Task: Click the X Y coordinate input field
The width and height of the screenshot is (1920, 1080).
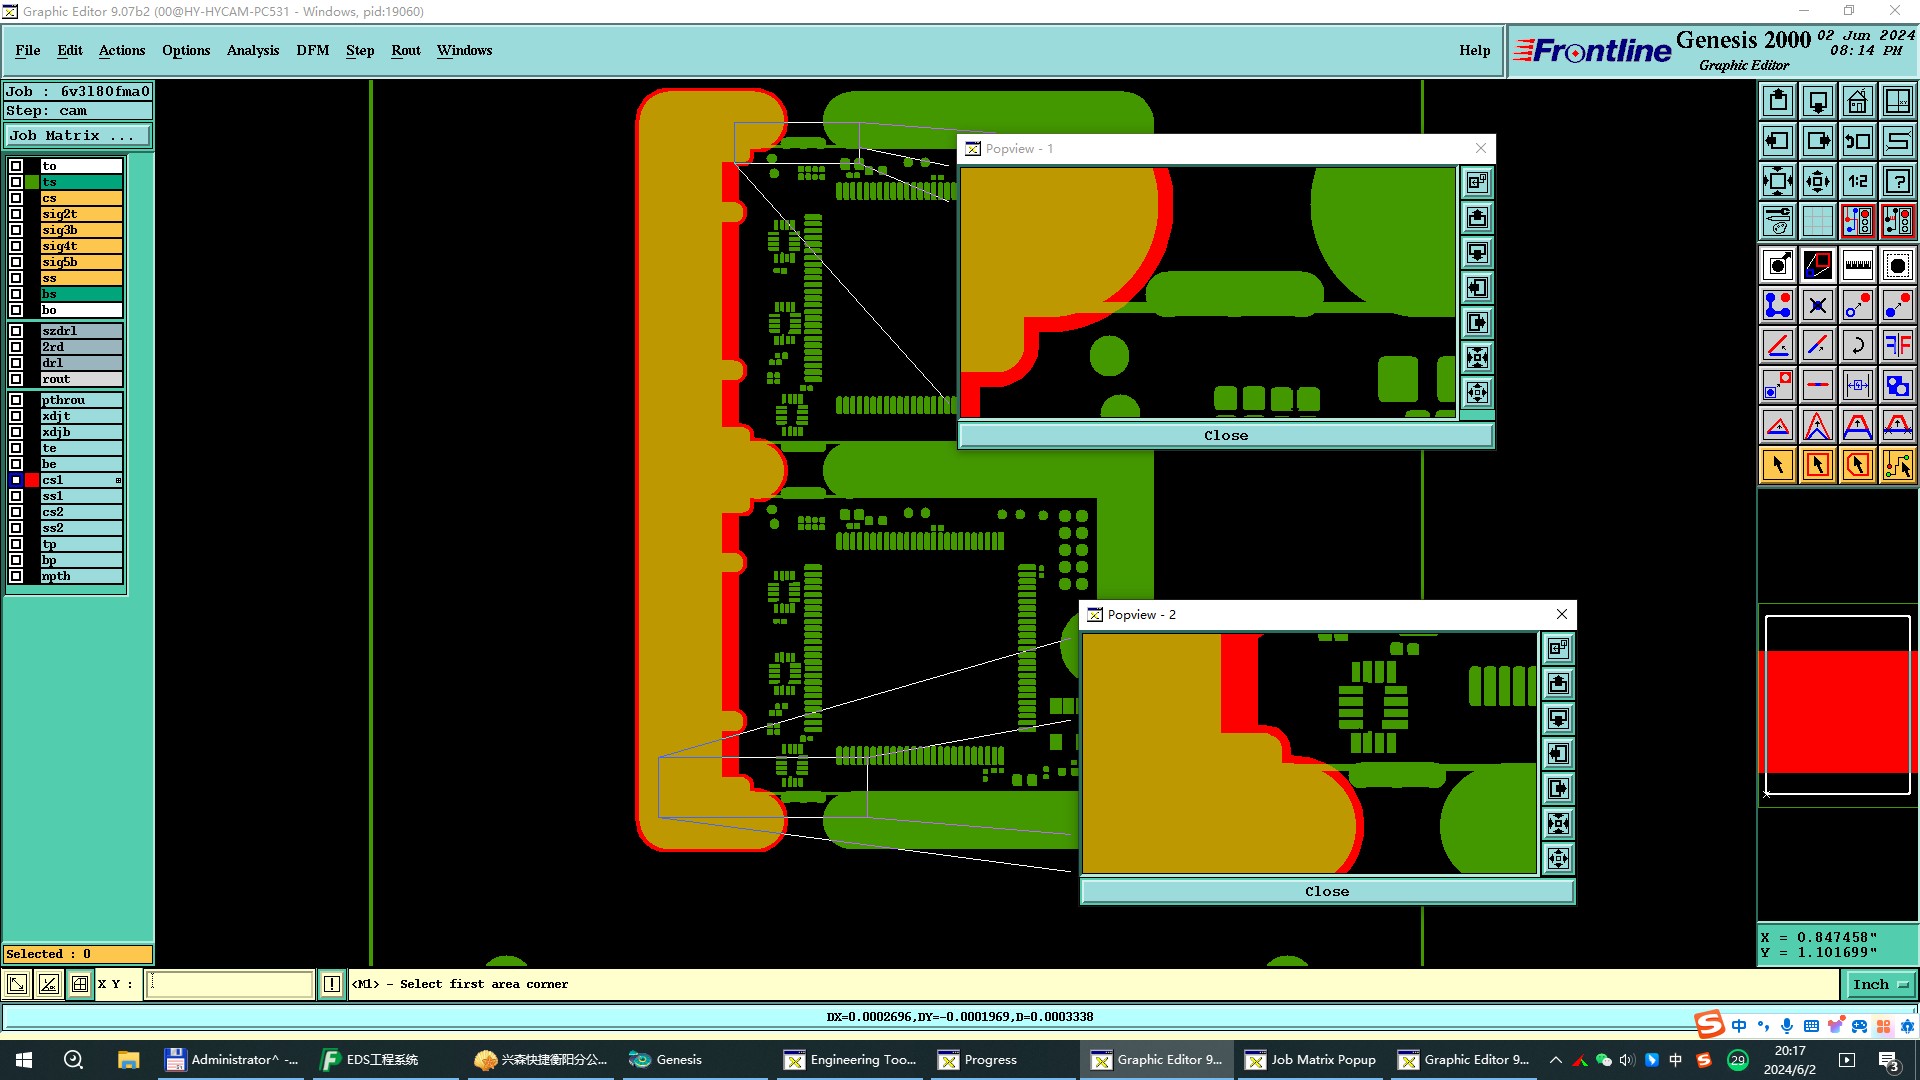Action: tap(230, 984)
